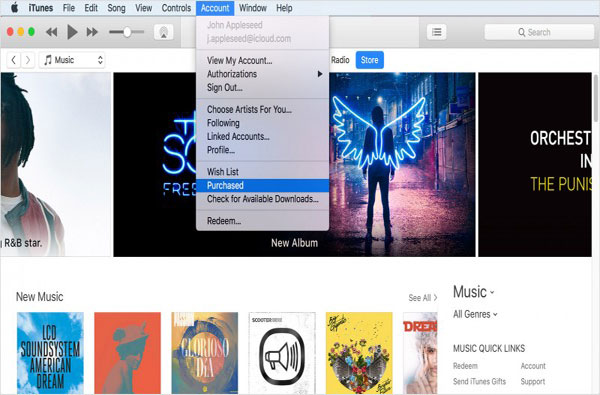The height and width of the screenshot is (395, 600).
Task: Open the Music media picker dropdown
Action: coord(72,60)
